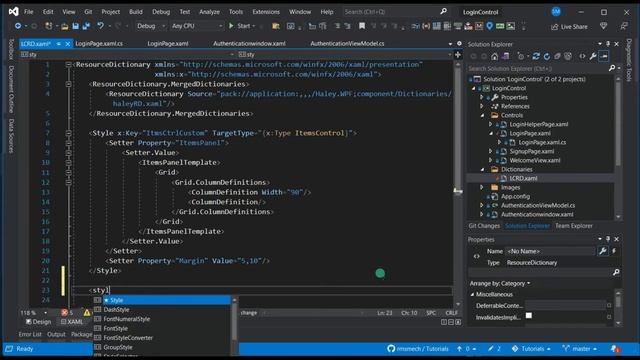Open the Build menu
The image size is (640, 360).
tap(136, 12)
